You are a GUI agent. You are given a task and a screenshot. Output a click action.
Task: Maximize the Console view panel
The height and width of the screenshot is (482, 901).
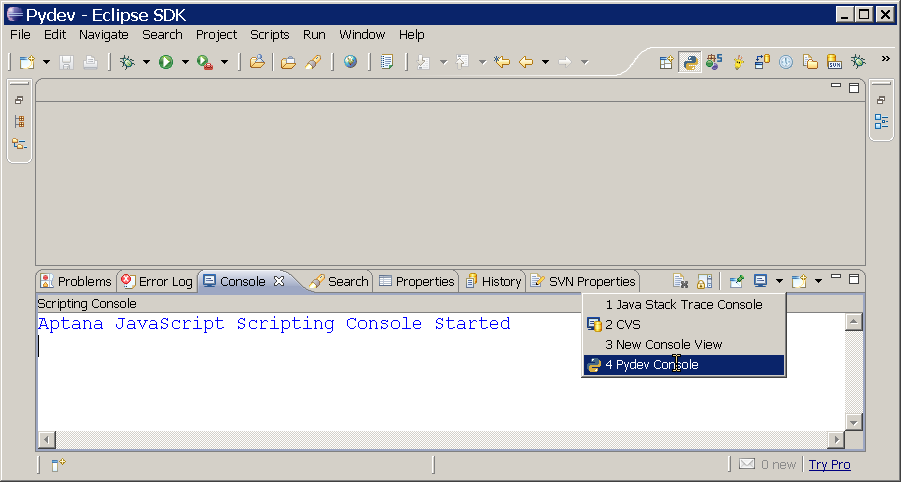click(854, 278)
